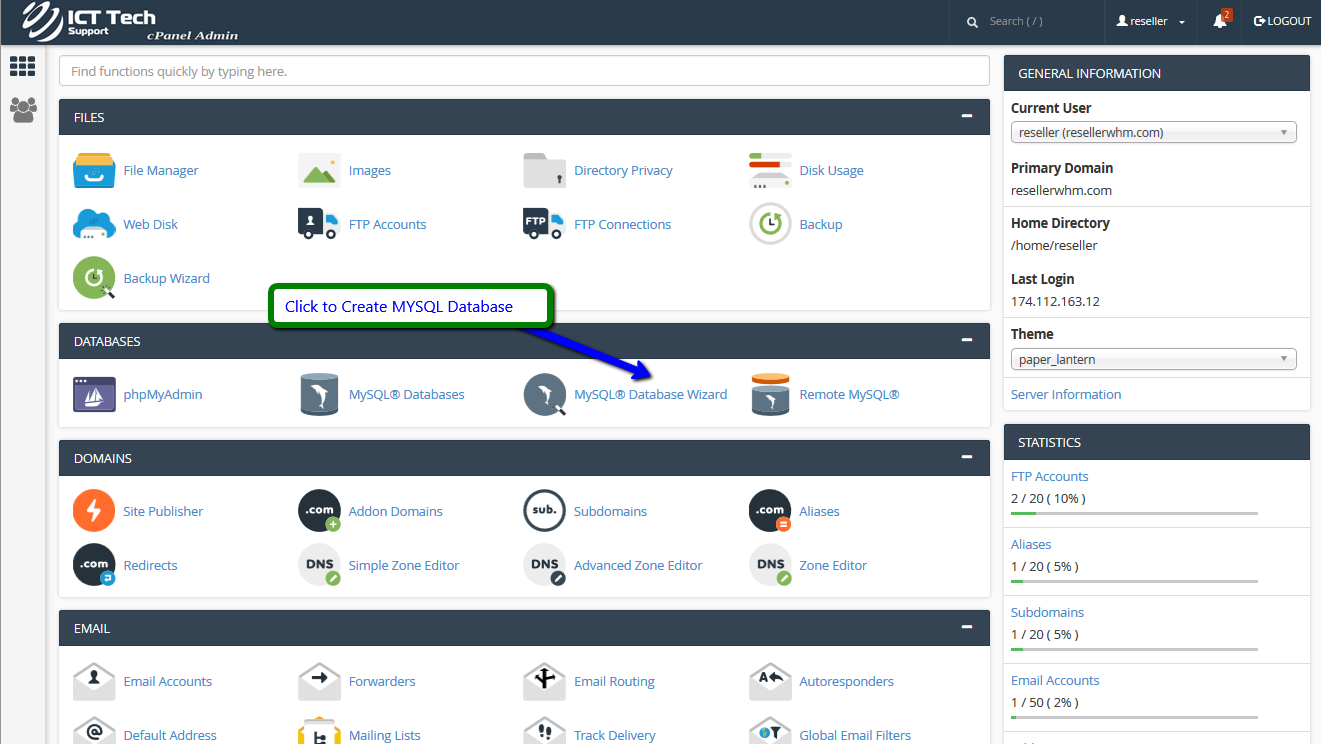
Task: Click the Disk Usage icon
Action: tap(770, 170)
